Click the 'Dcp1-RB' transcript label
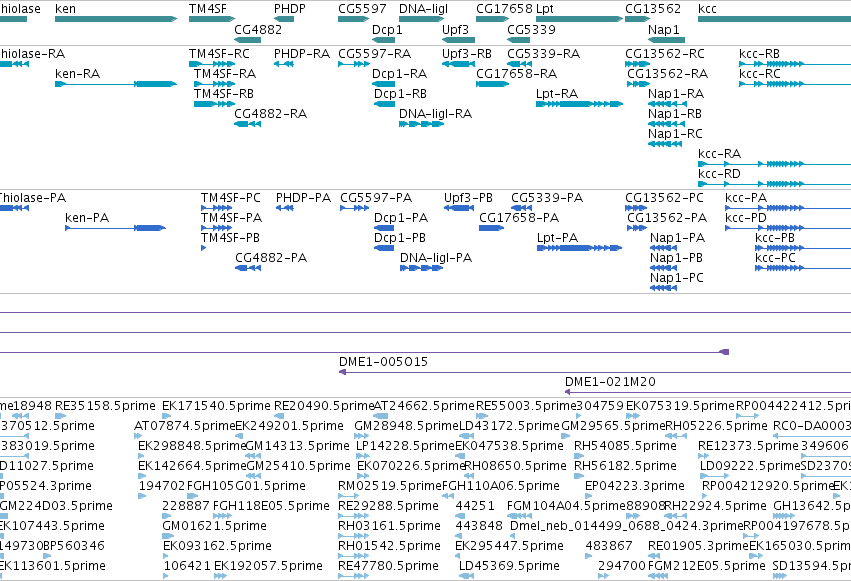The image size is (851, 581). 400,94
